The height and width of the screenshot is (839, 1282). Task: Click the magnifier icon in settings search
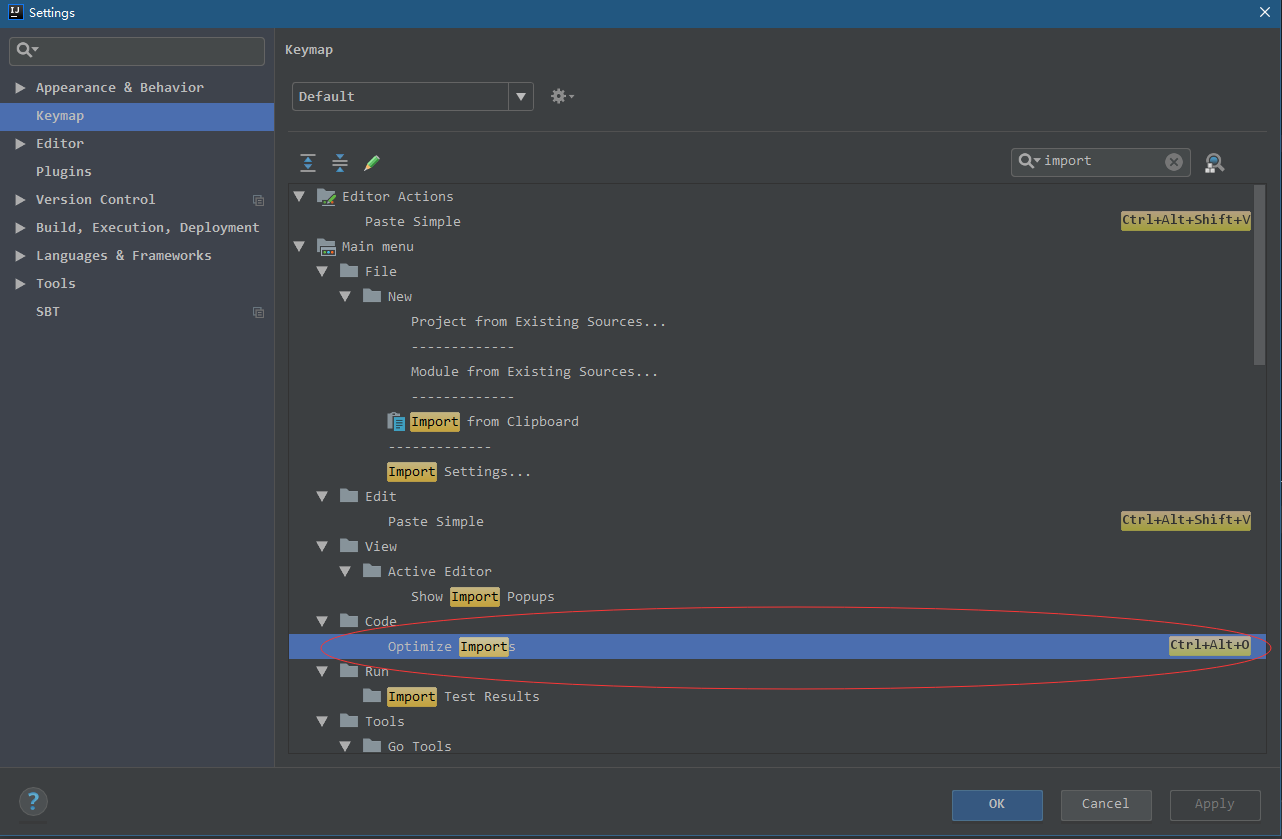click(x=26, y=50)
